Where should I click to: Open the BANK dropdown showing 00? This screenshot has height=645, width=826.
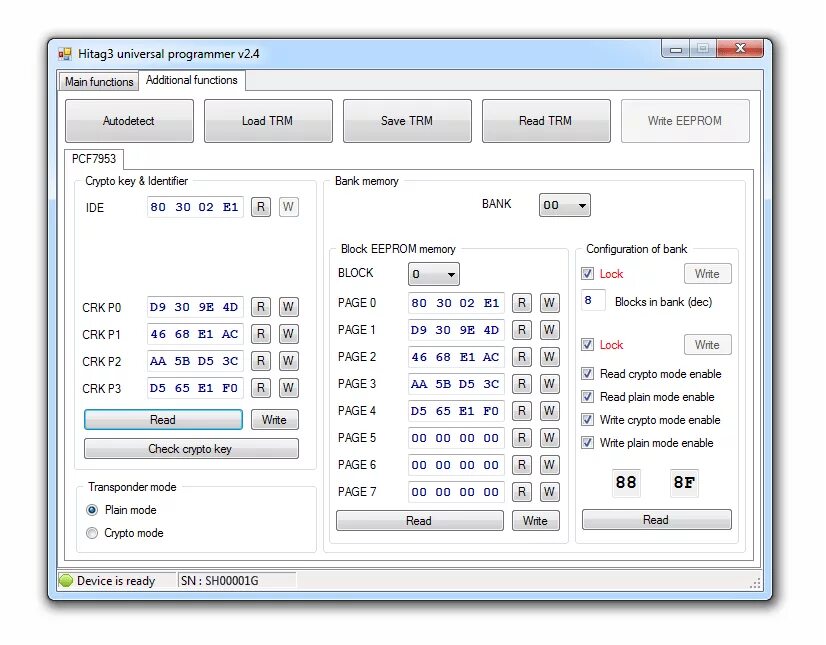564,205
